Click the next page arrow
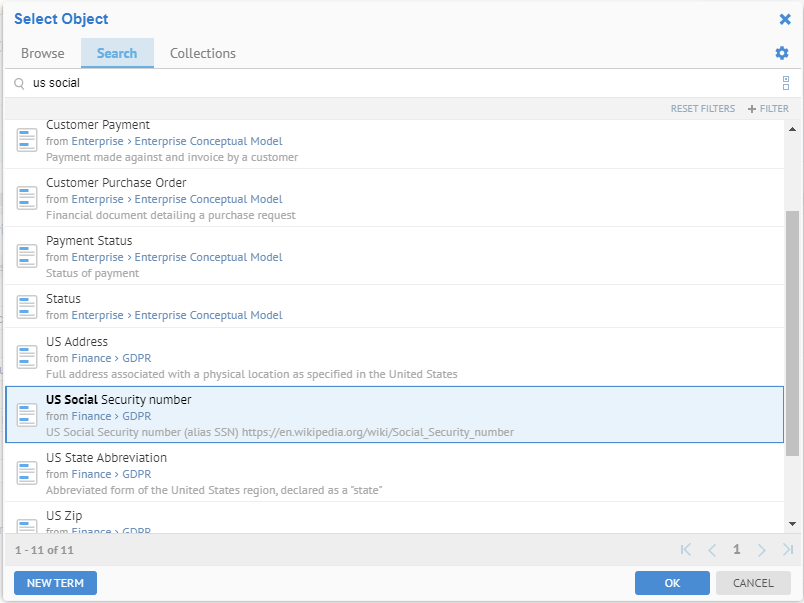Viewport: 804px width, 603px height. click(x=762, y=550)
